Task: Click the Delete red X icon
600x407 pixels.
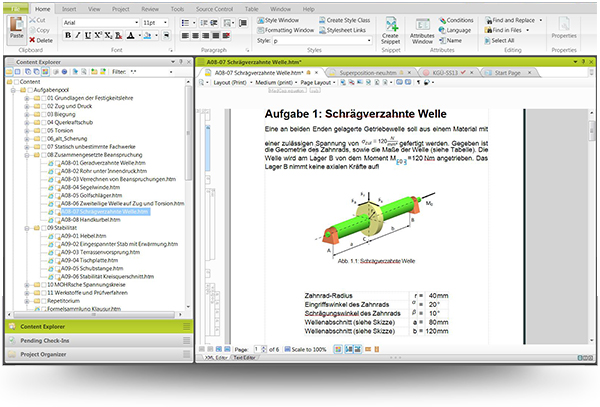Action: click(x=32, y=40)
